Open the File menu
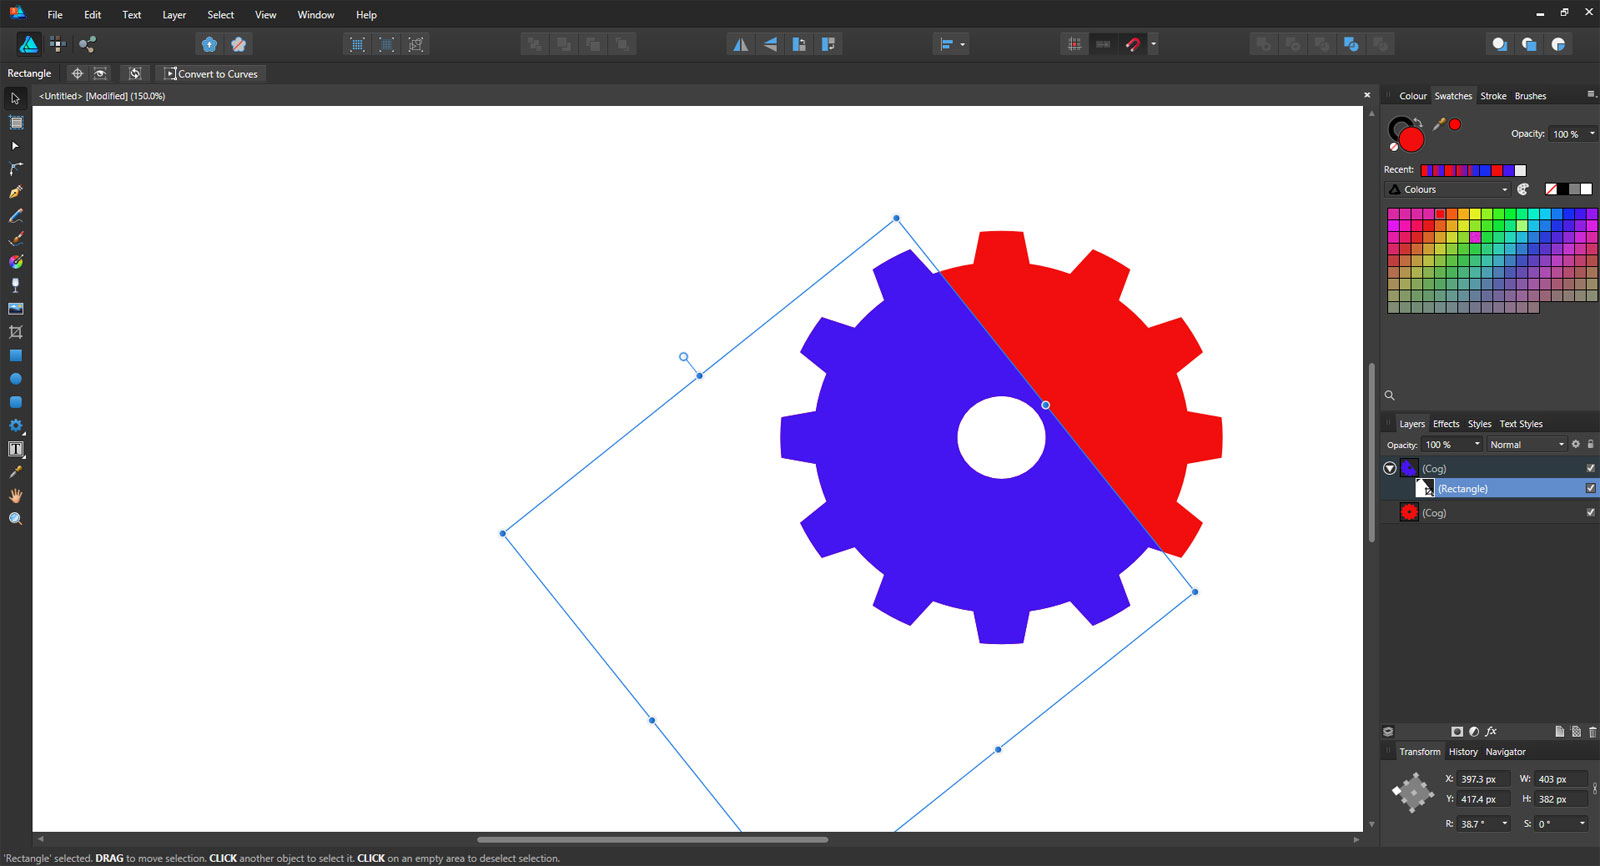The image size is (1600, 866). point(55,15)
